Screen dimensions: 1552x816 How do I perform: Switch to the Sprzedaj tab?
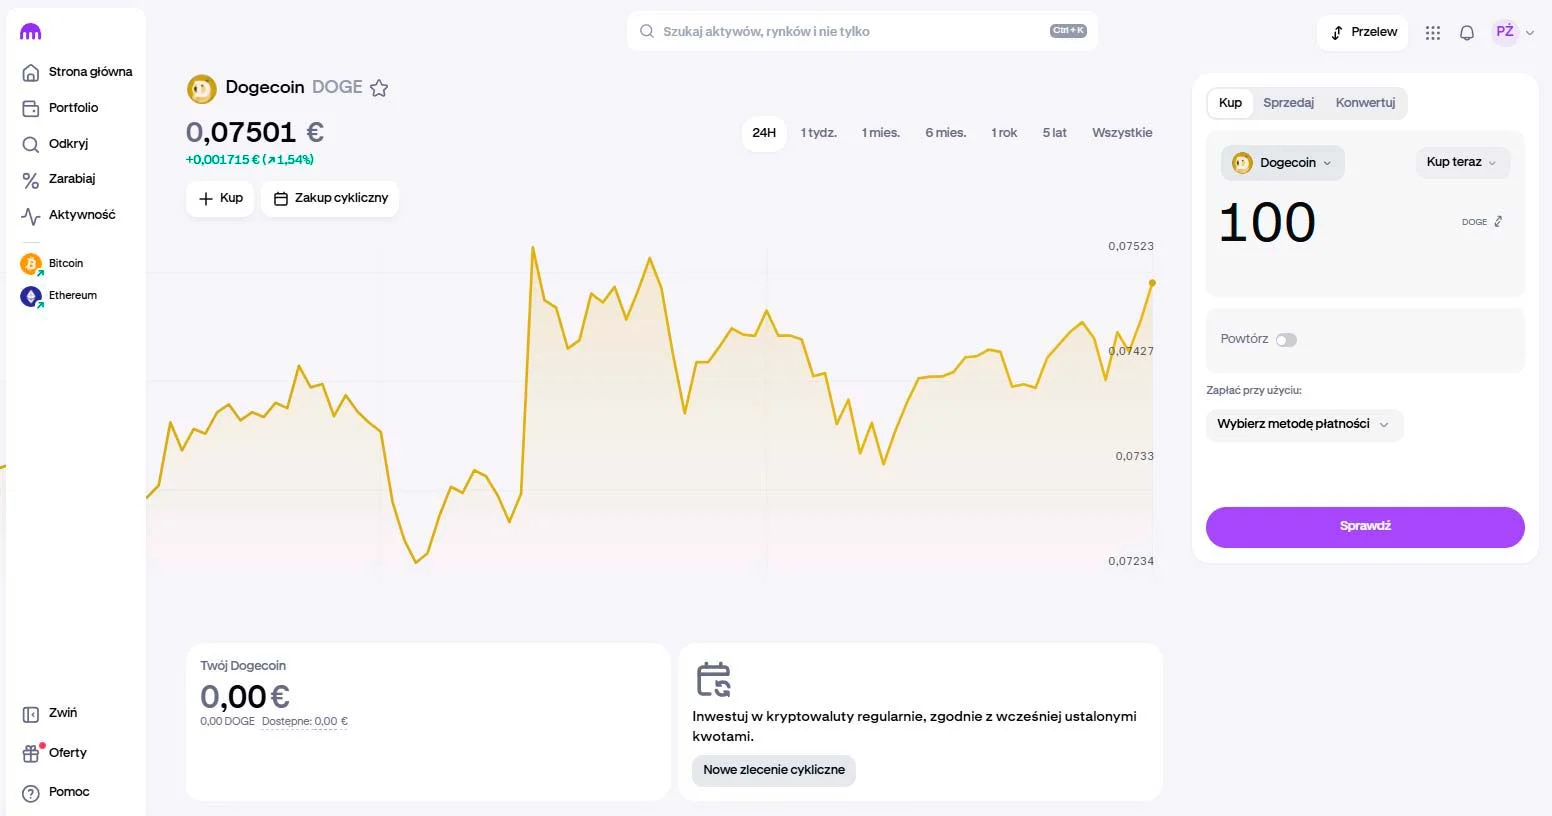1289,103
